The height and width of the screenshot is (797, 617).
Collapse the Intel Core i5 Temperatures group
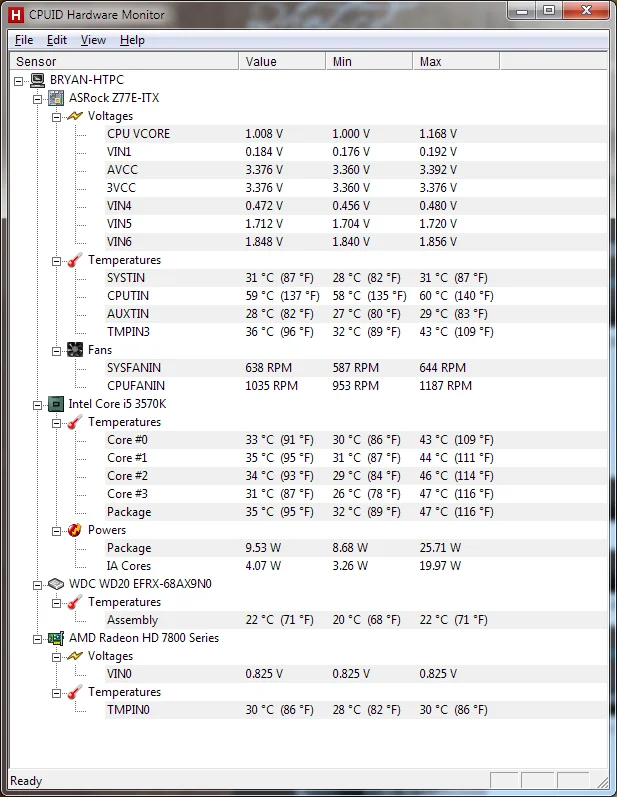click(x=56, y=423)
